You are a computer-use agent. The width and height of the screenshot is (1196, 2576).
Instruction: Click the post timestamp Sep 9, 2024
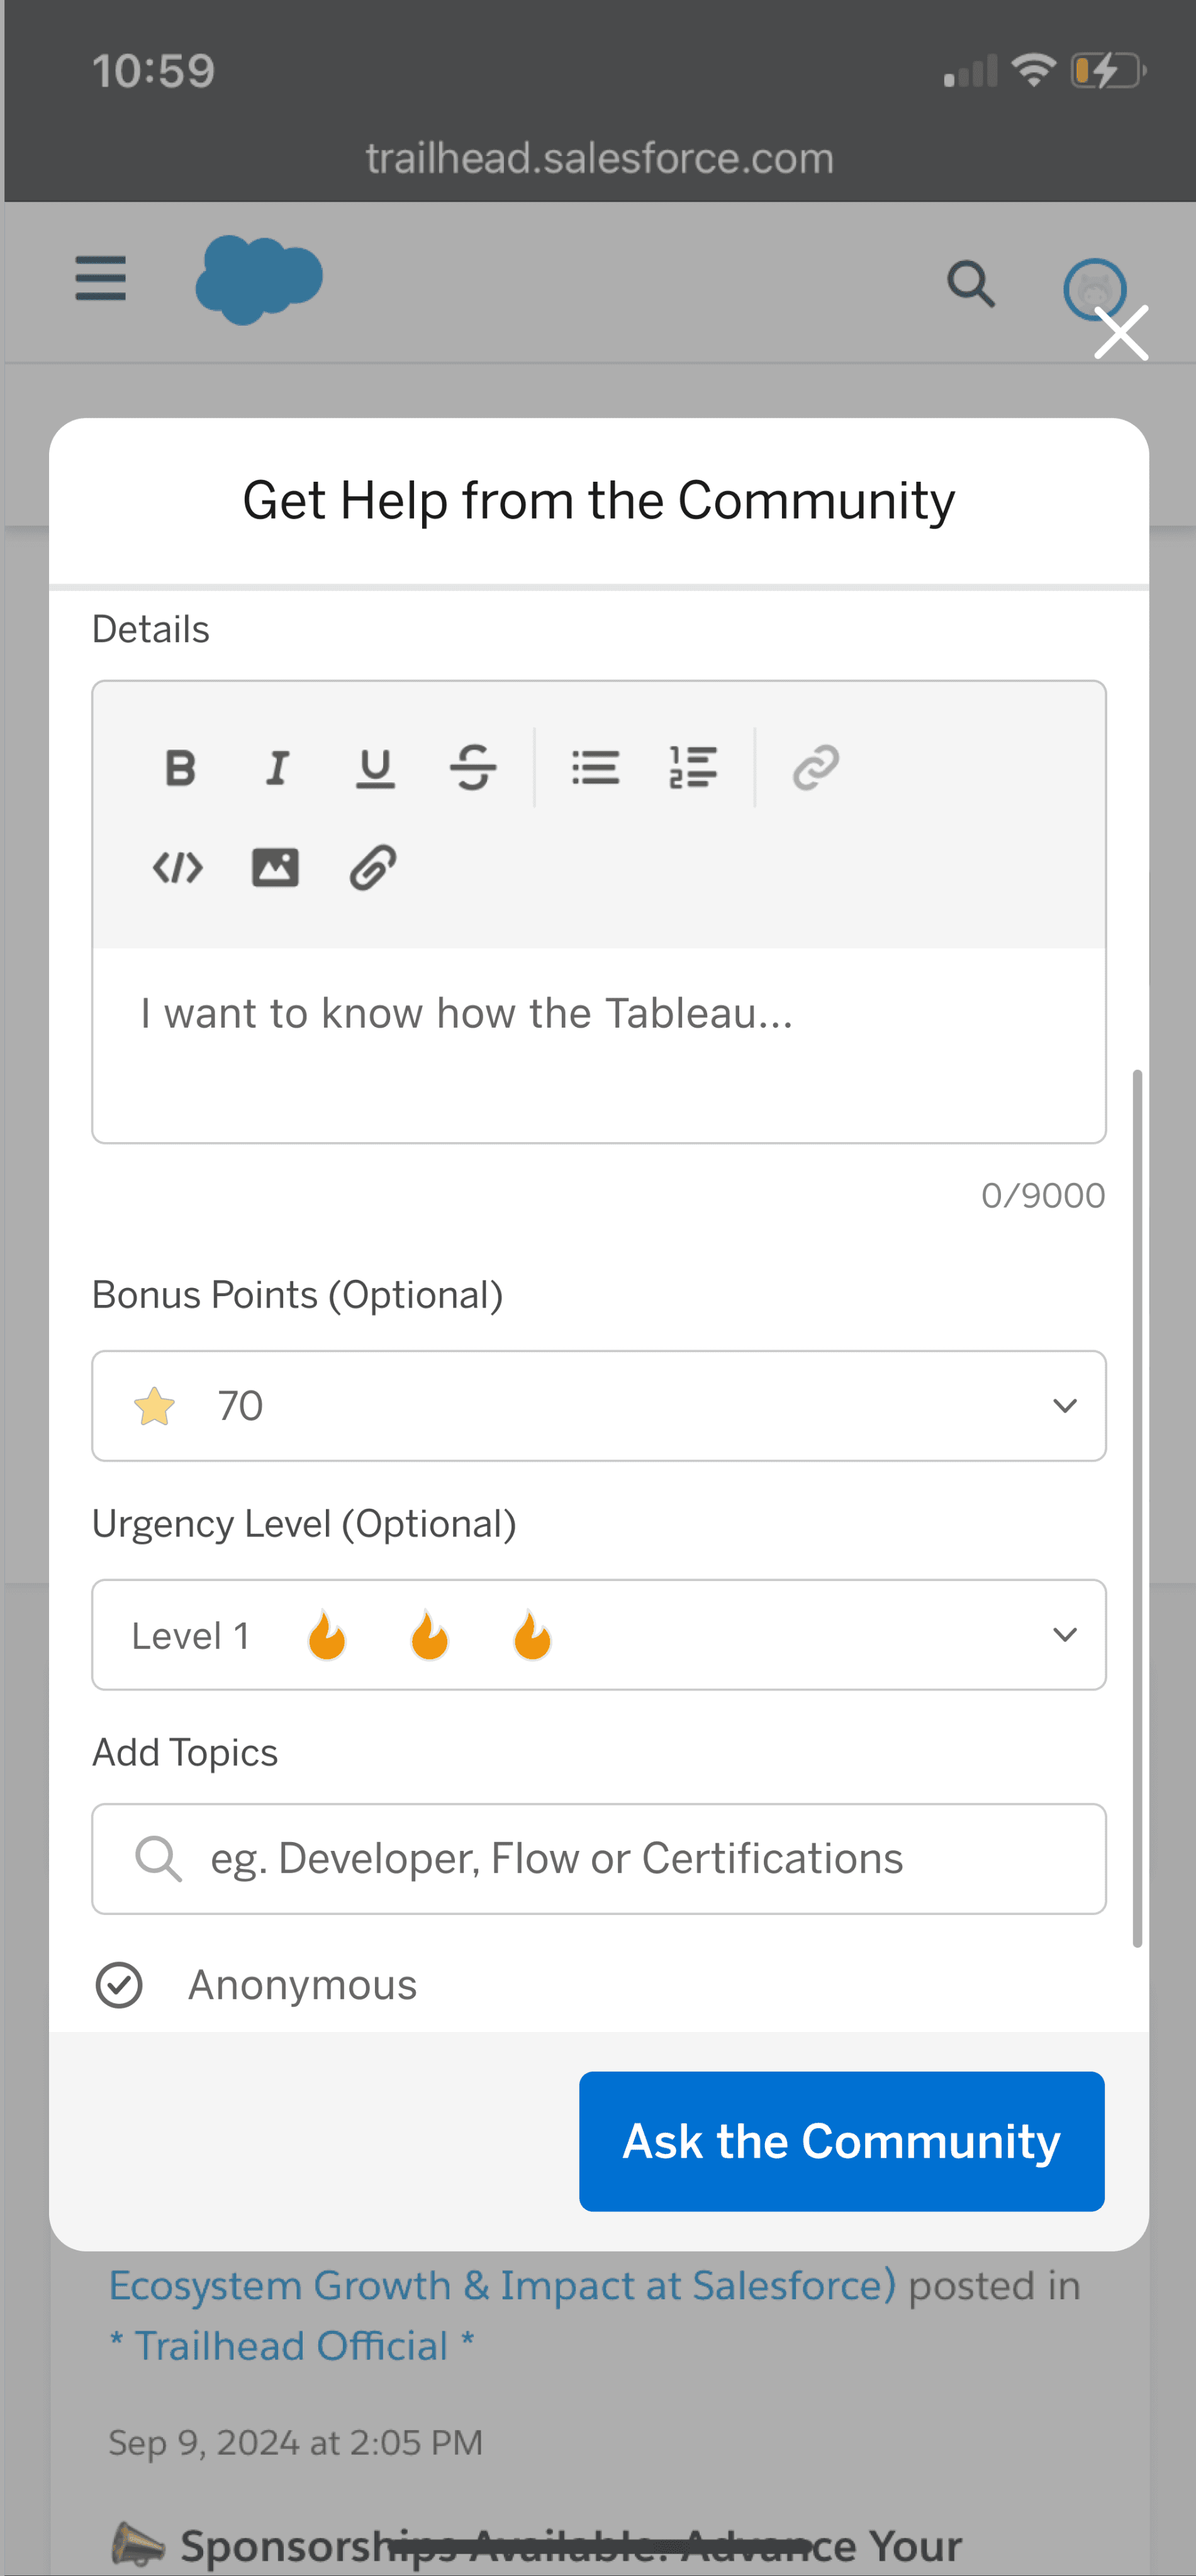tap(296, 2443)
